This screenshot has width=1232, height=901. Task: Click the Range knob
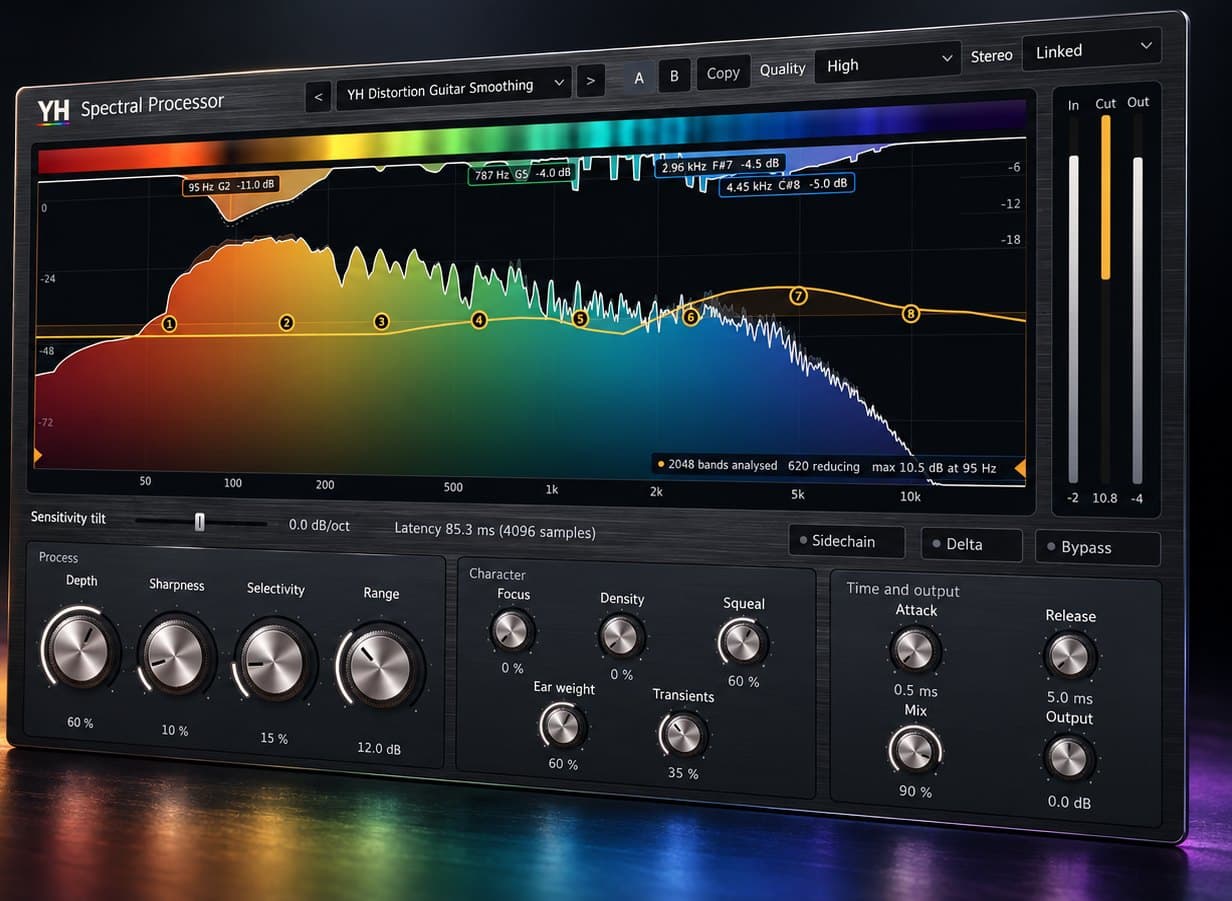(x=381, y=668)
